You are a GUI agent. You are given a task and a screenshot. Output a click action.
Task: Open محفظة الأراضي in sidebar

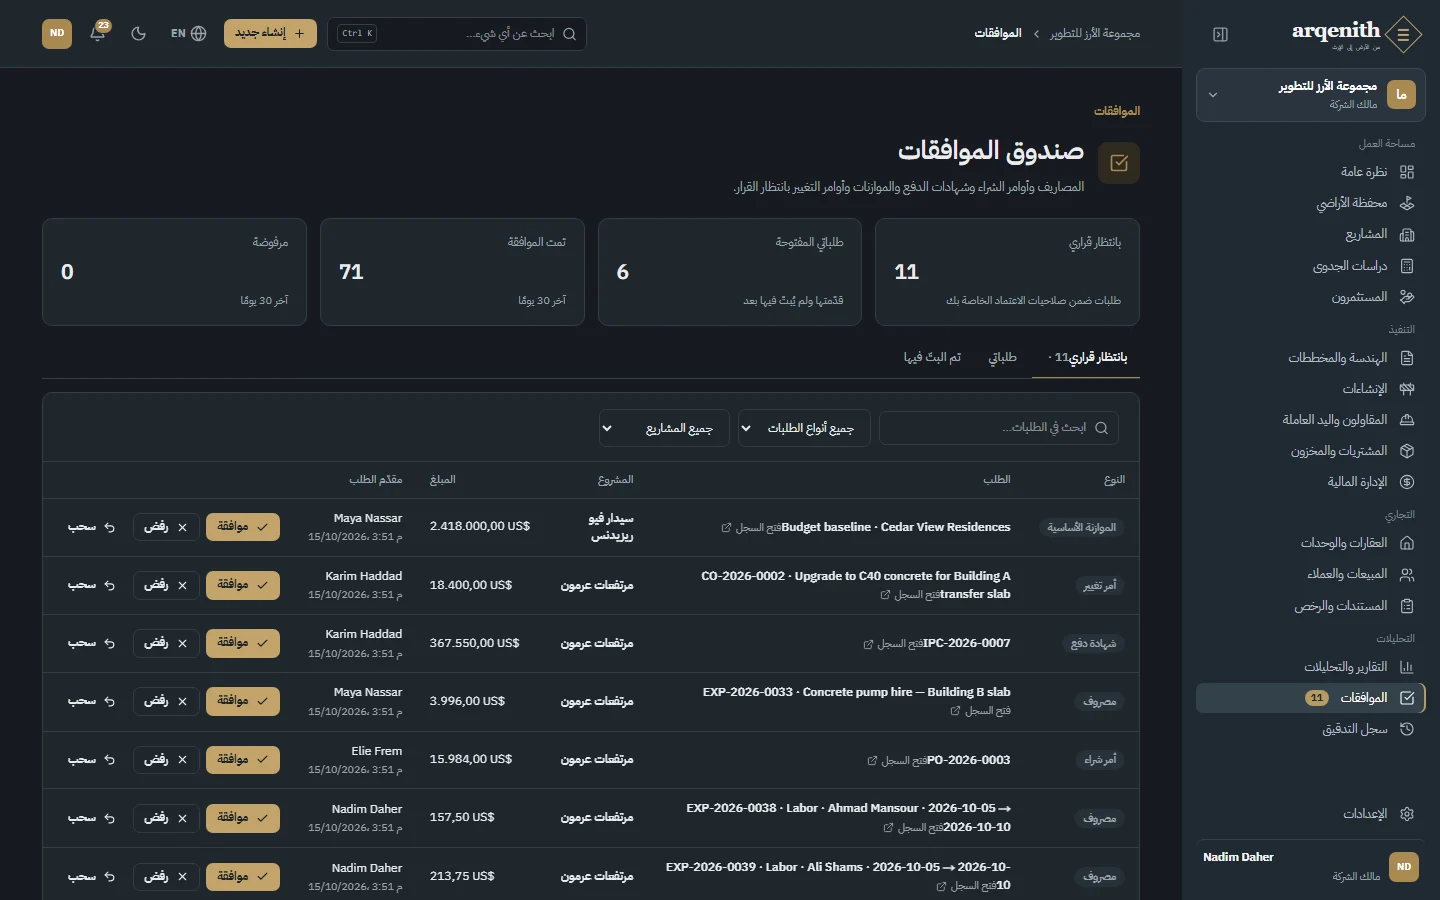(x=1310, y=203)
